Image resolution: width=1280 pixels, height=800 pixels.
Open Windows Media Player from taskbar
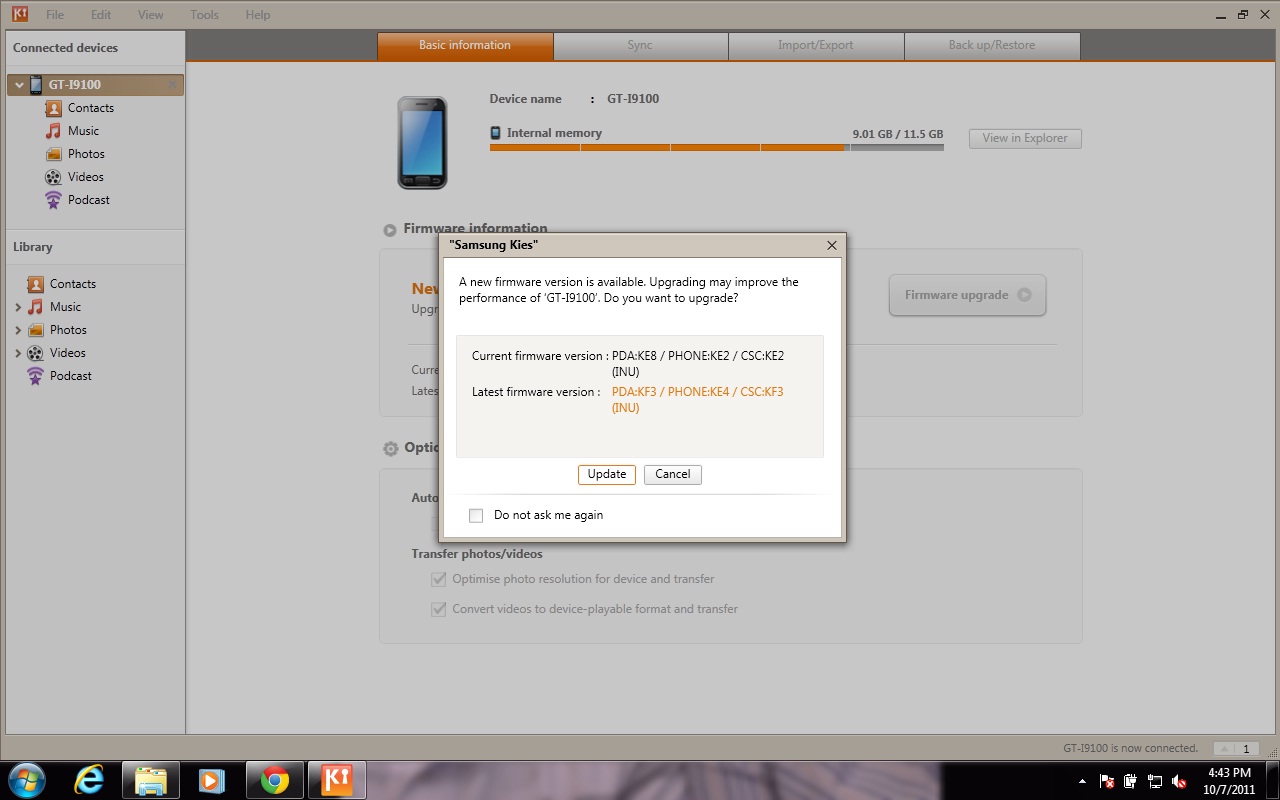212,780
